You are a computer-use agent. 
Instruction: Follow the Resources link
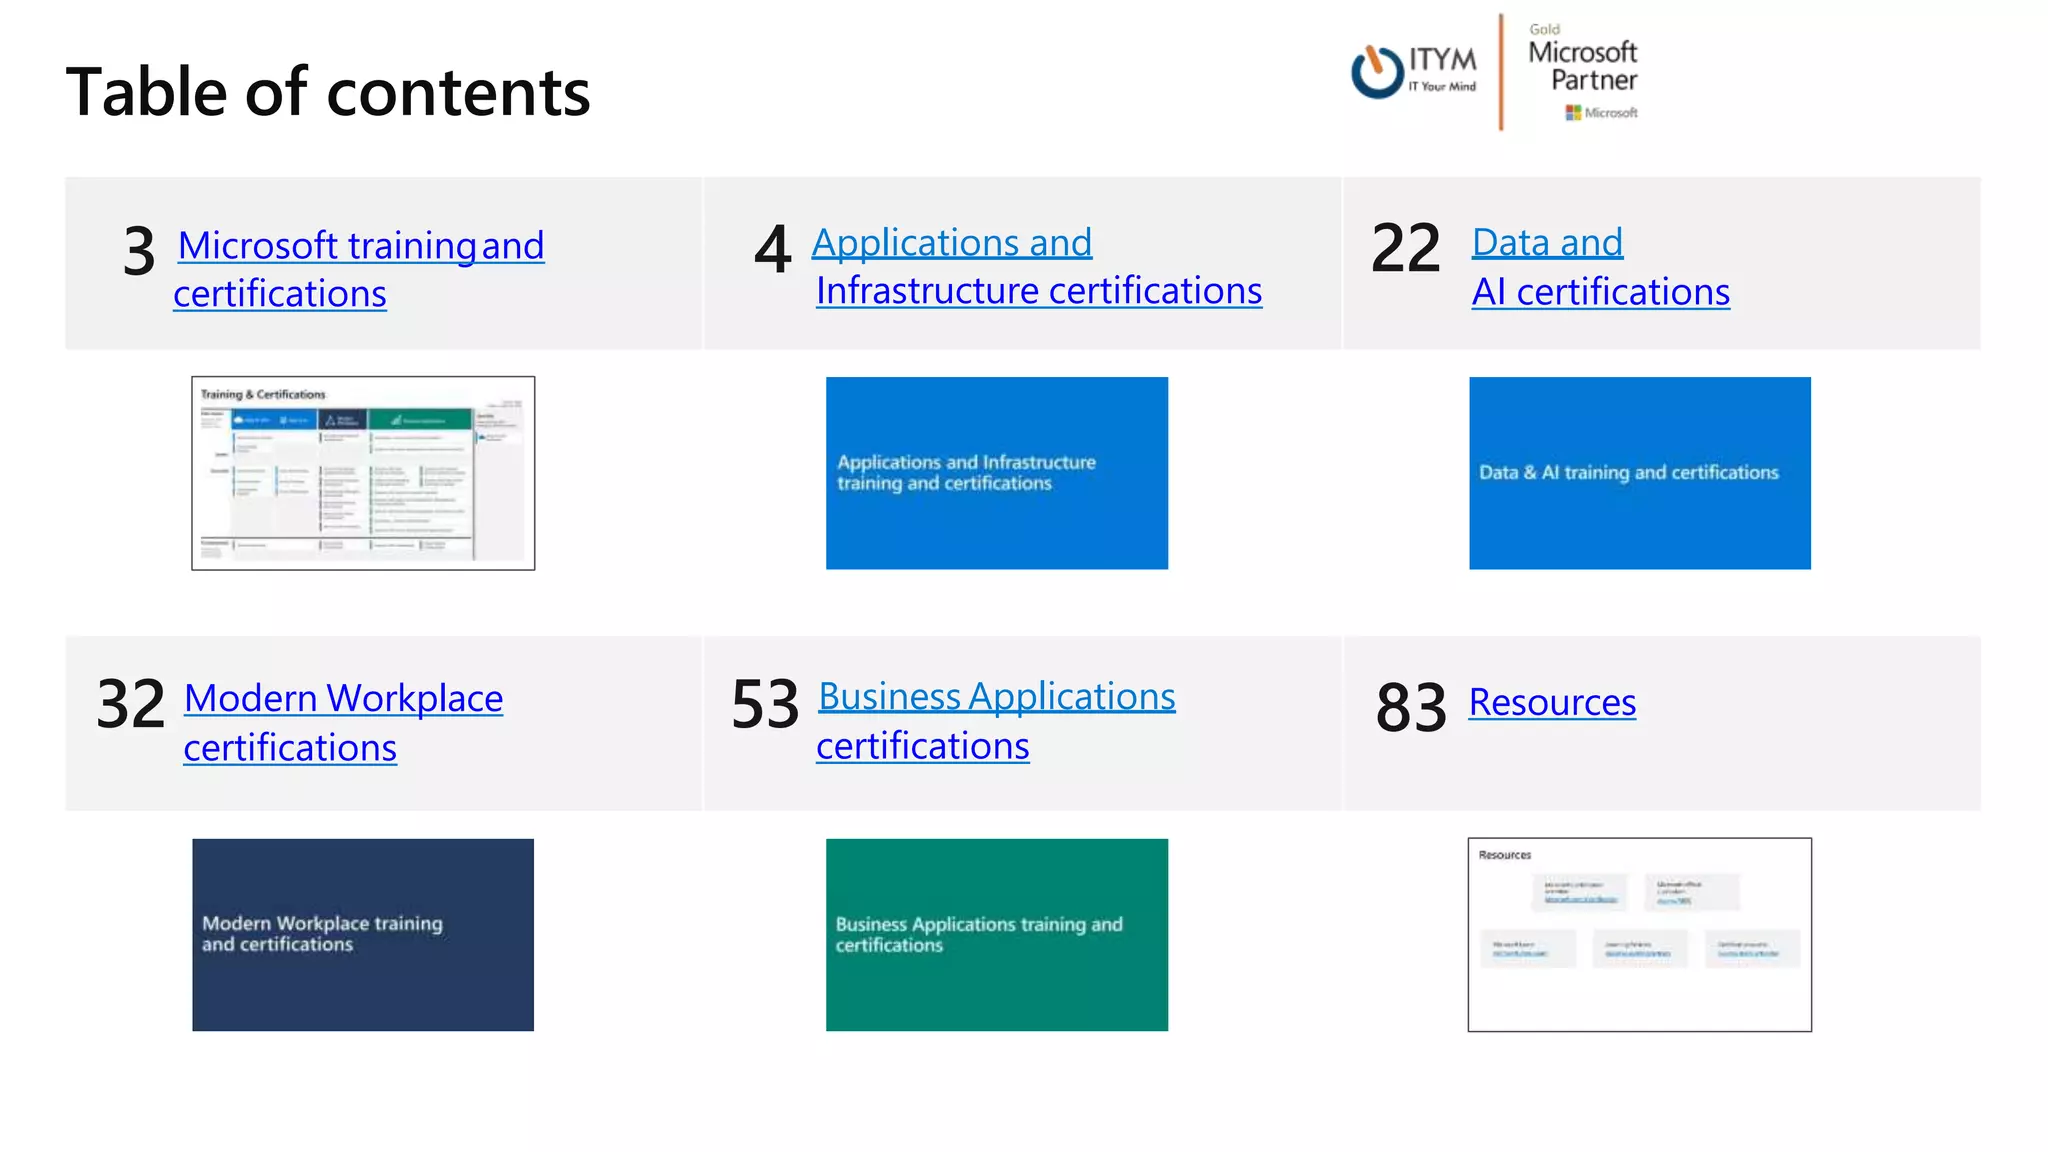coord(1552,702)
